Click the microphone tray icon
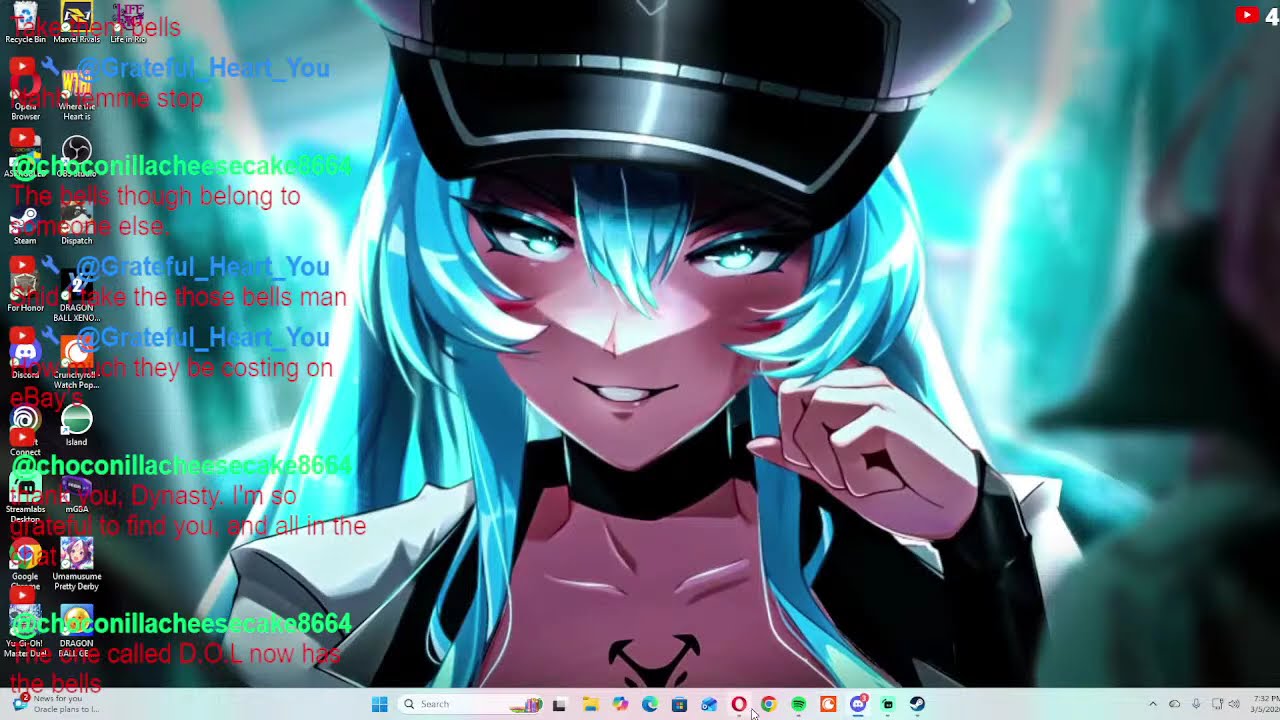 (1196, 704)
